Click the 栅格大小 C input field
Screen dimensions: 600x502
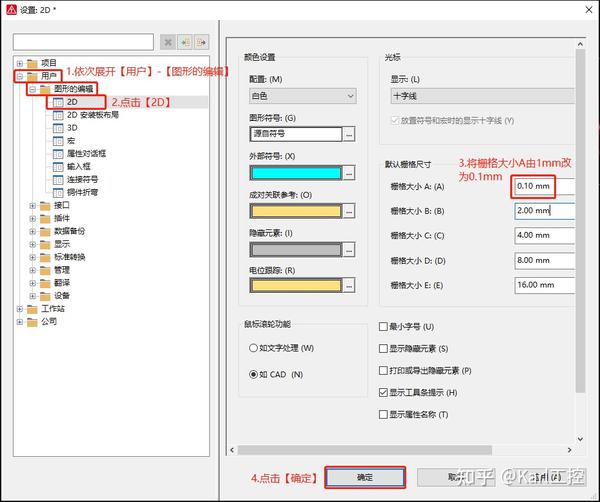(545, 235)
